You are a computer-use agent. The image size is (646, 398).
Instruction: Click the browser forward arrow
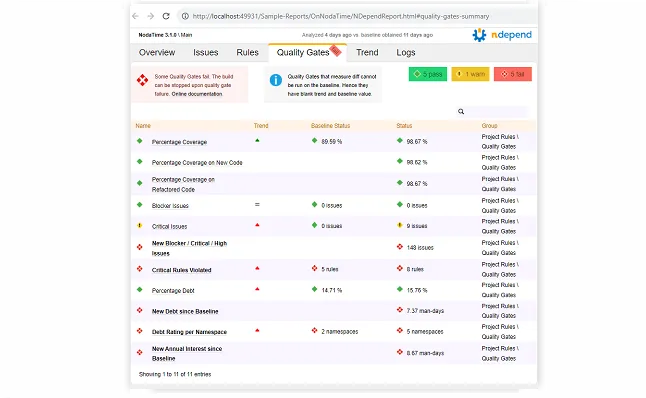(150, 16)
